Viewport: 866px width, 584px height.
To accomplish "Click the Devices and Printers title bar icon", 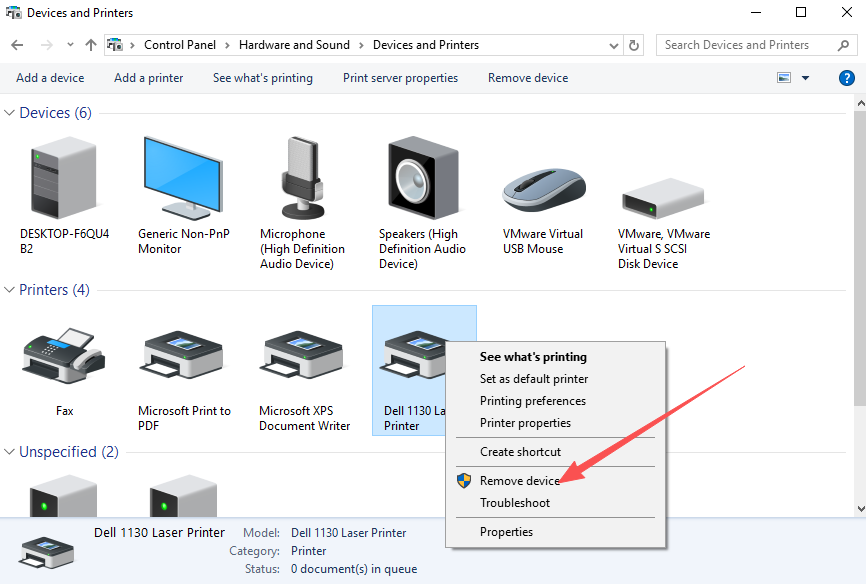I will 13,12.
